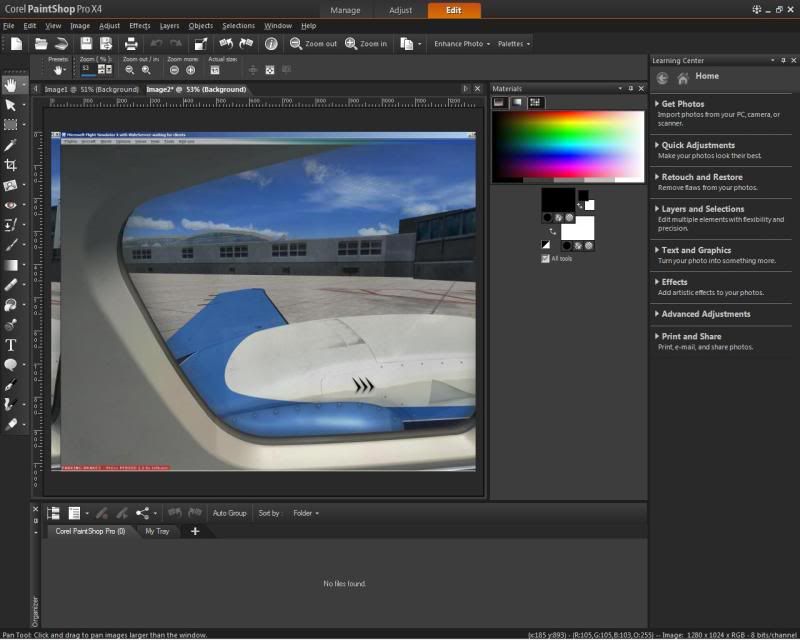This screenshot has width=800, height=640.
Task: Click the Zoom out toolbar button
Action: [314, 44]
